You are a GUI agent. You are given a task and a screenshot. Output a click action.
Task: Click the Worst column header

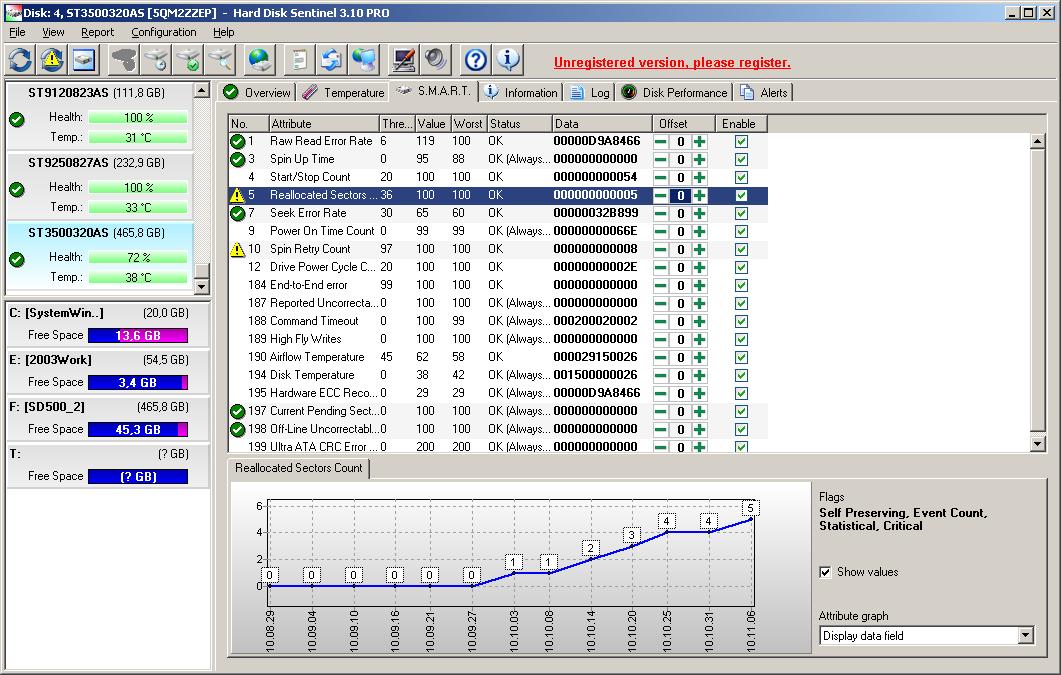click(468, 124)
